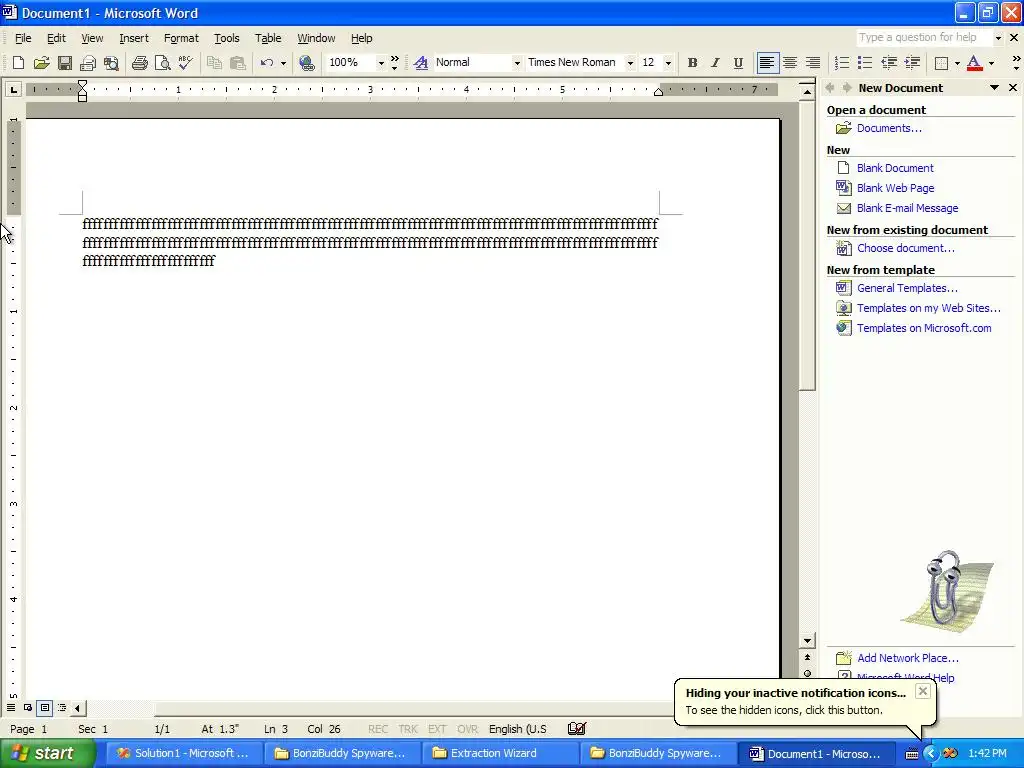Viewport: 1024px width, 768px height.
Task: Open General Templates link
Action: pos(907,288)
